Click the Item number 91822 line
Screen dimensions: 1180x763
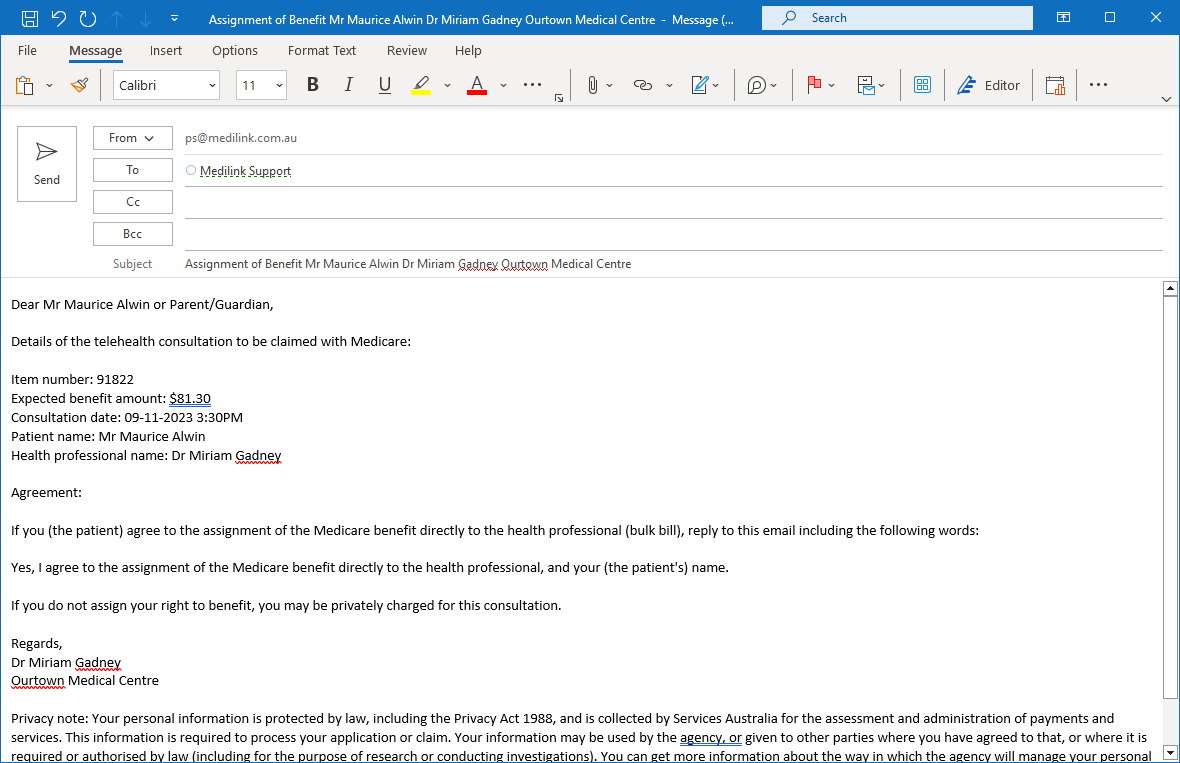(x=72, y=380)
